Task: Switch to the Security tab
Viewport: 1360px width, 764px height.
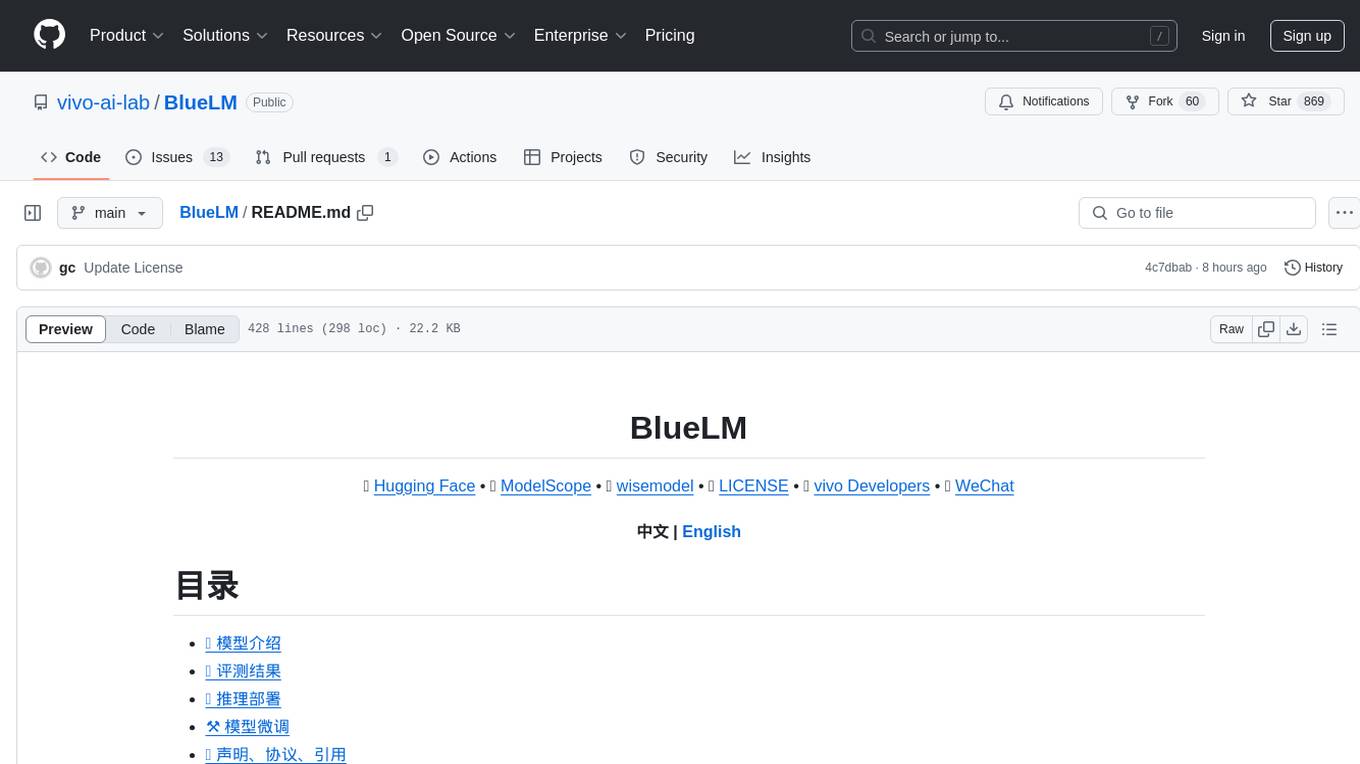Action: [669, 157]
